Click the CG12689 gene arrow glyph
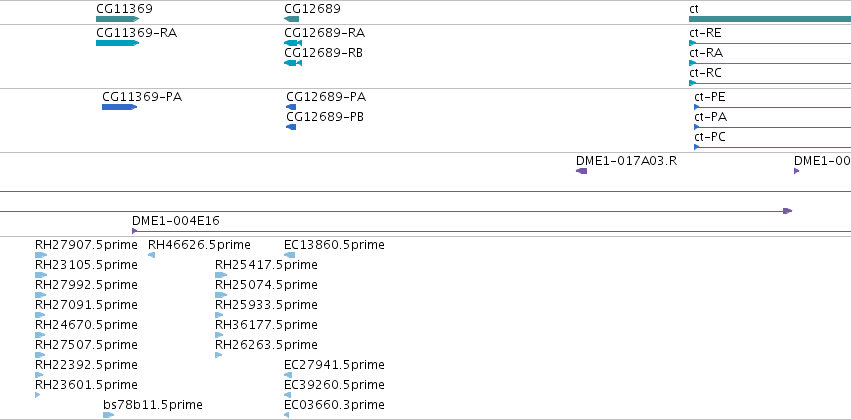 click(291, 19)
